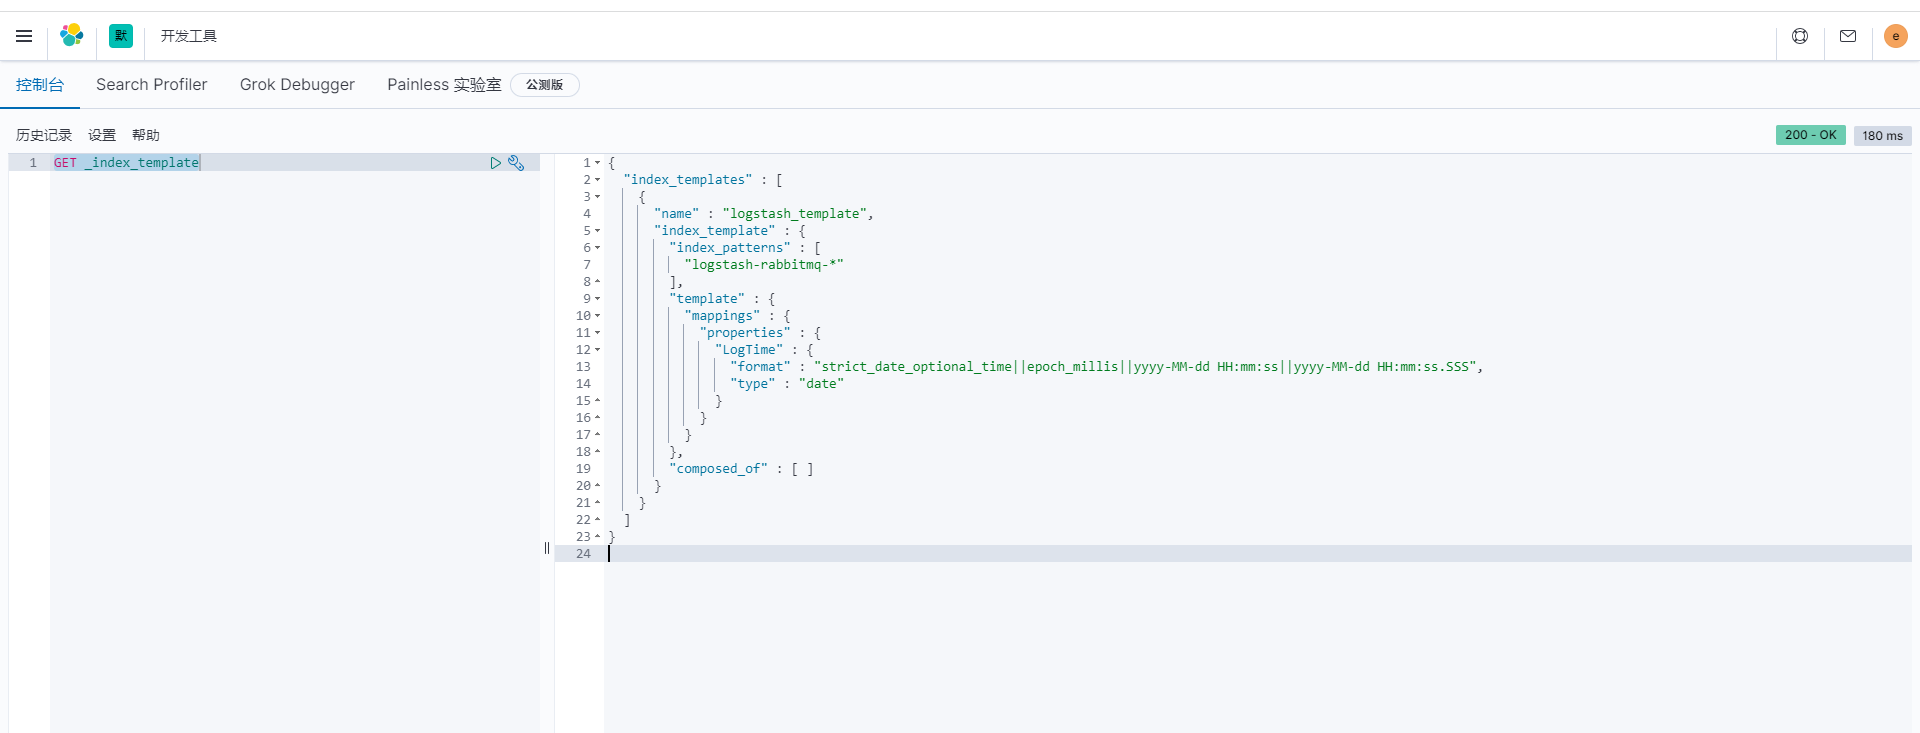The width and height of the screenshot is (1920, 733).
Task: Click the "type" key on line 14
Action: (753, 384)
